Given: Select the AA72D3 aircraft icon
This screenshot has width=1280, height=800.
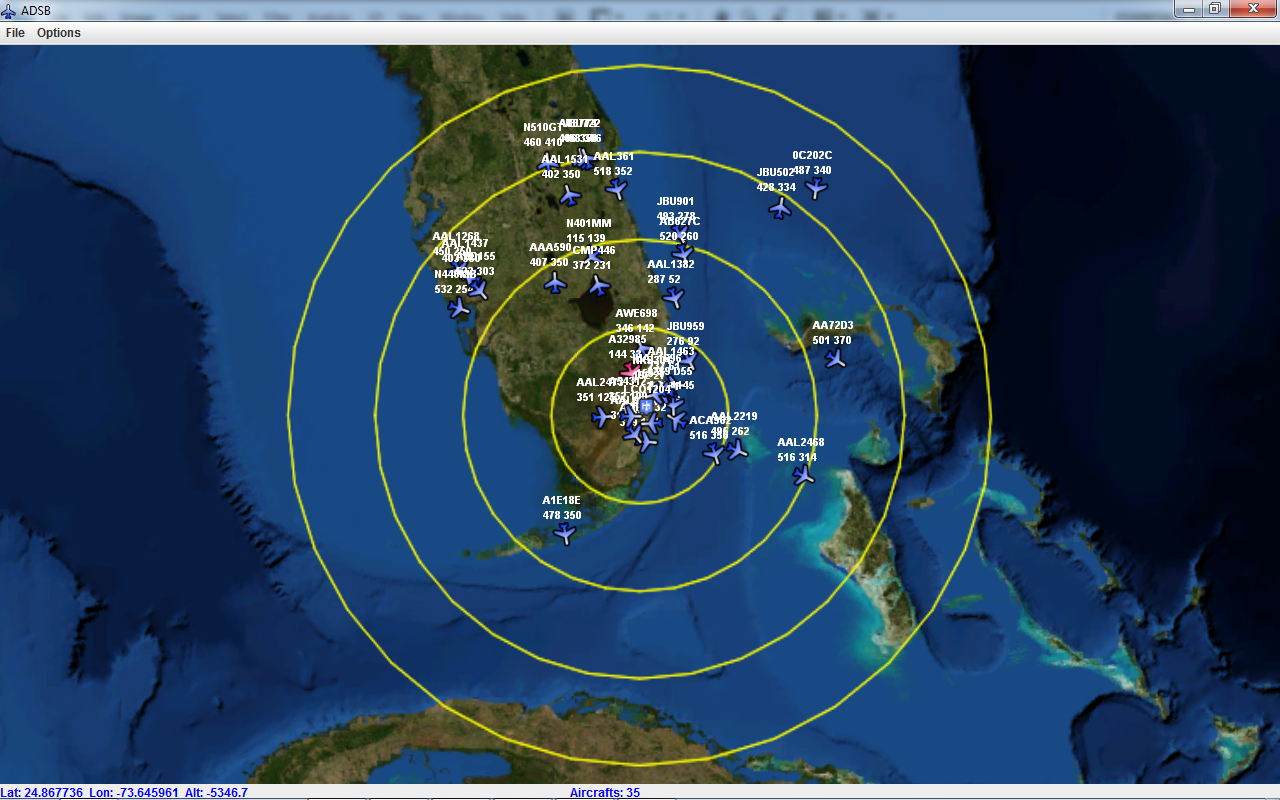Looking at the screenshot, I should pyautogui.click(x=835, y=358).
